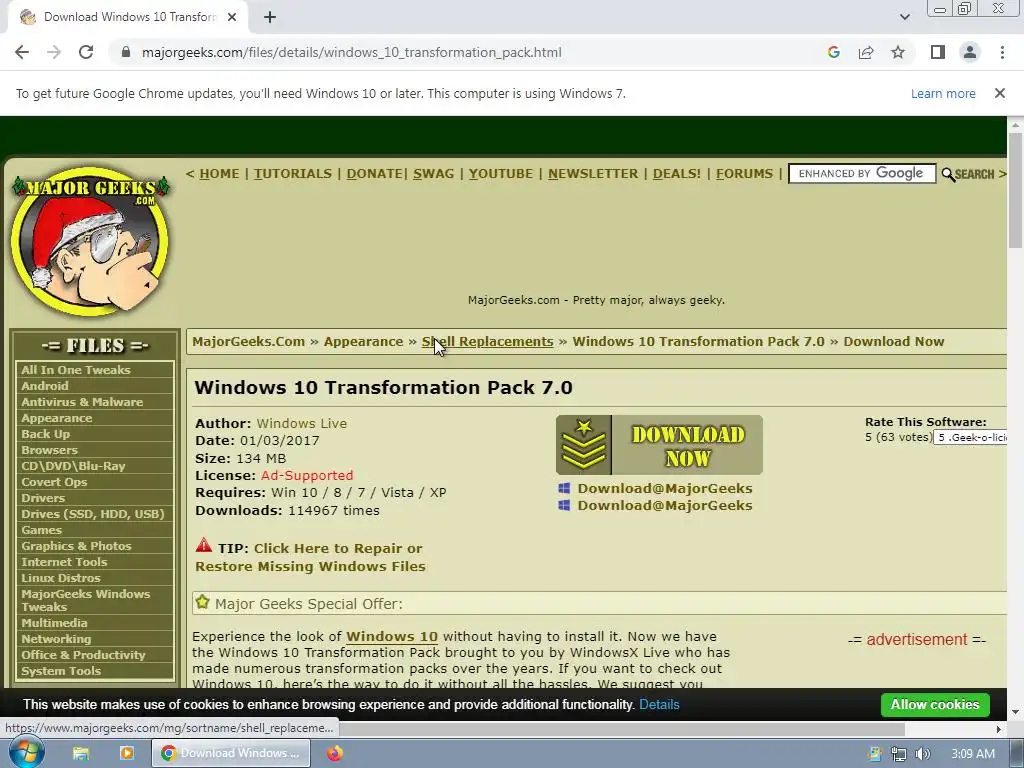Open the FORUMS menu link
This screenshot has height=768, width=1024.
tap(744, 174)
